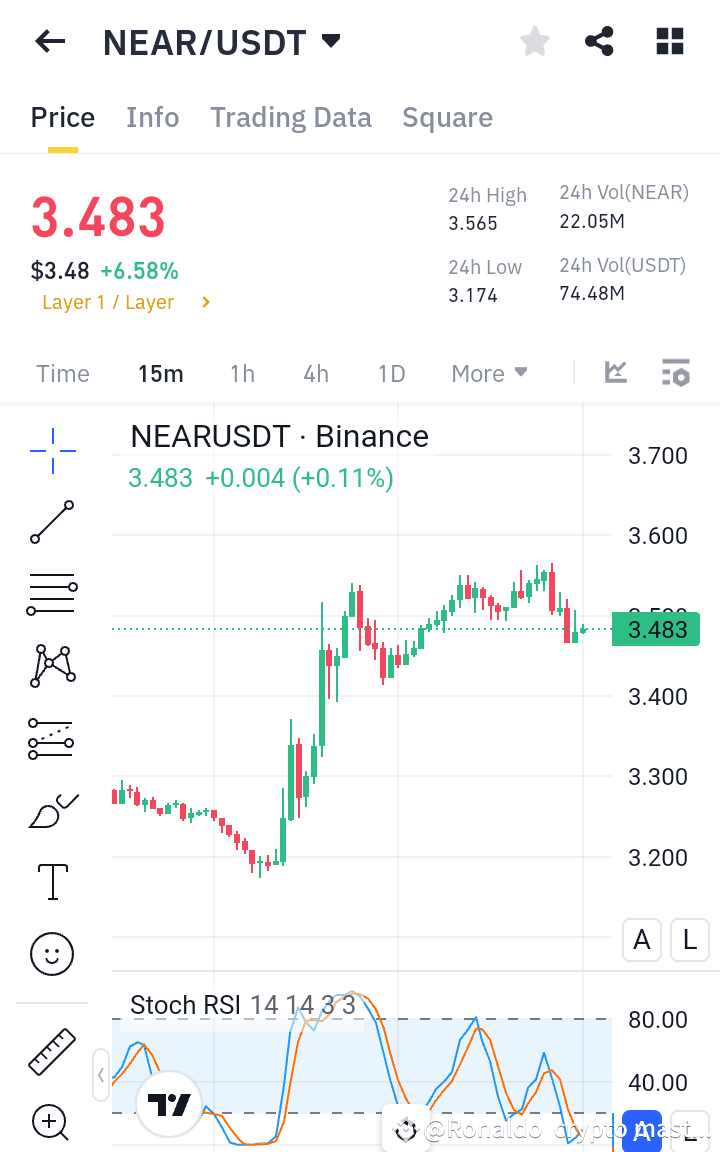Select the 4h interval
720x1152 pixels.
click(x=316, y=373)
